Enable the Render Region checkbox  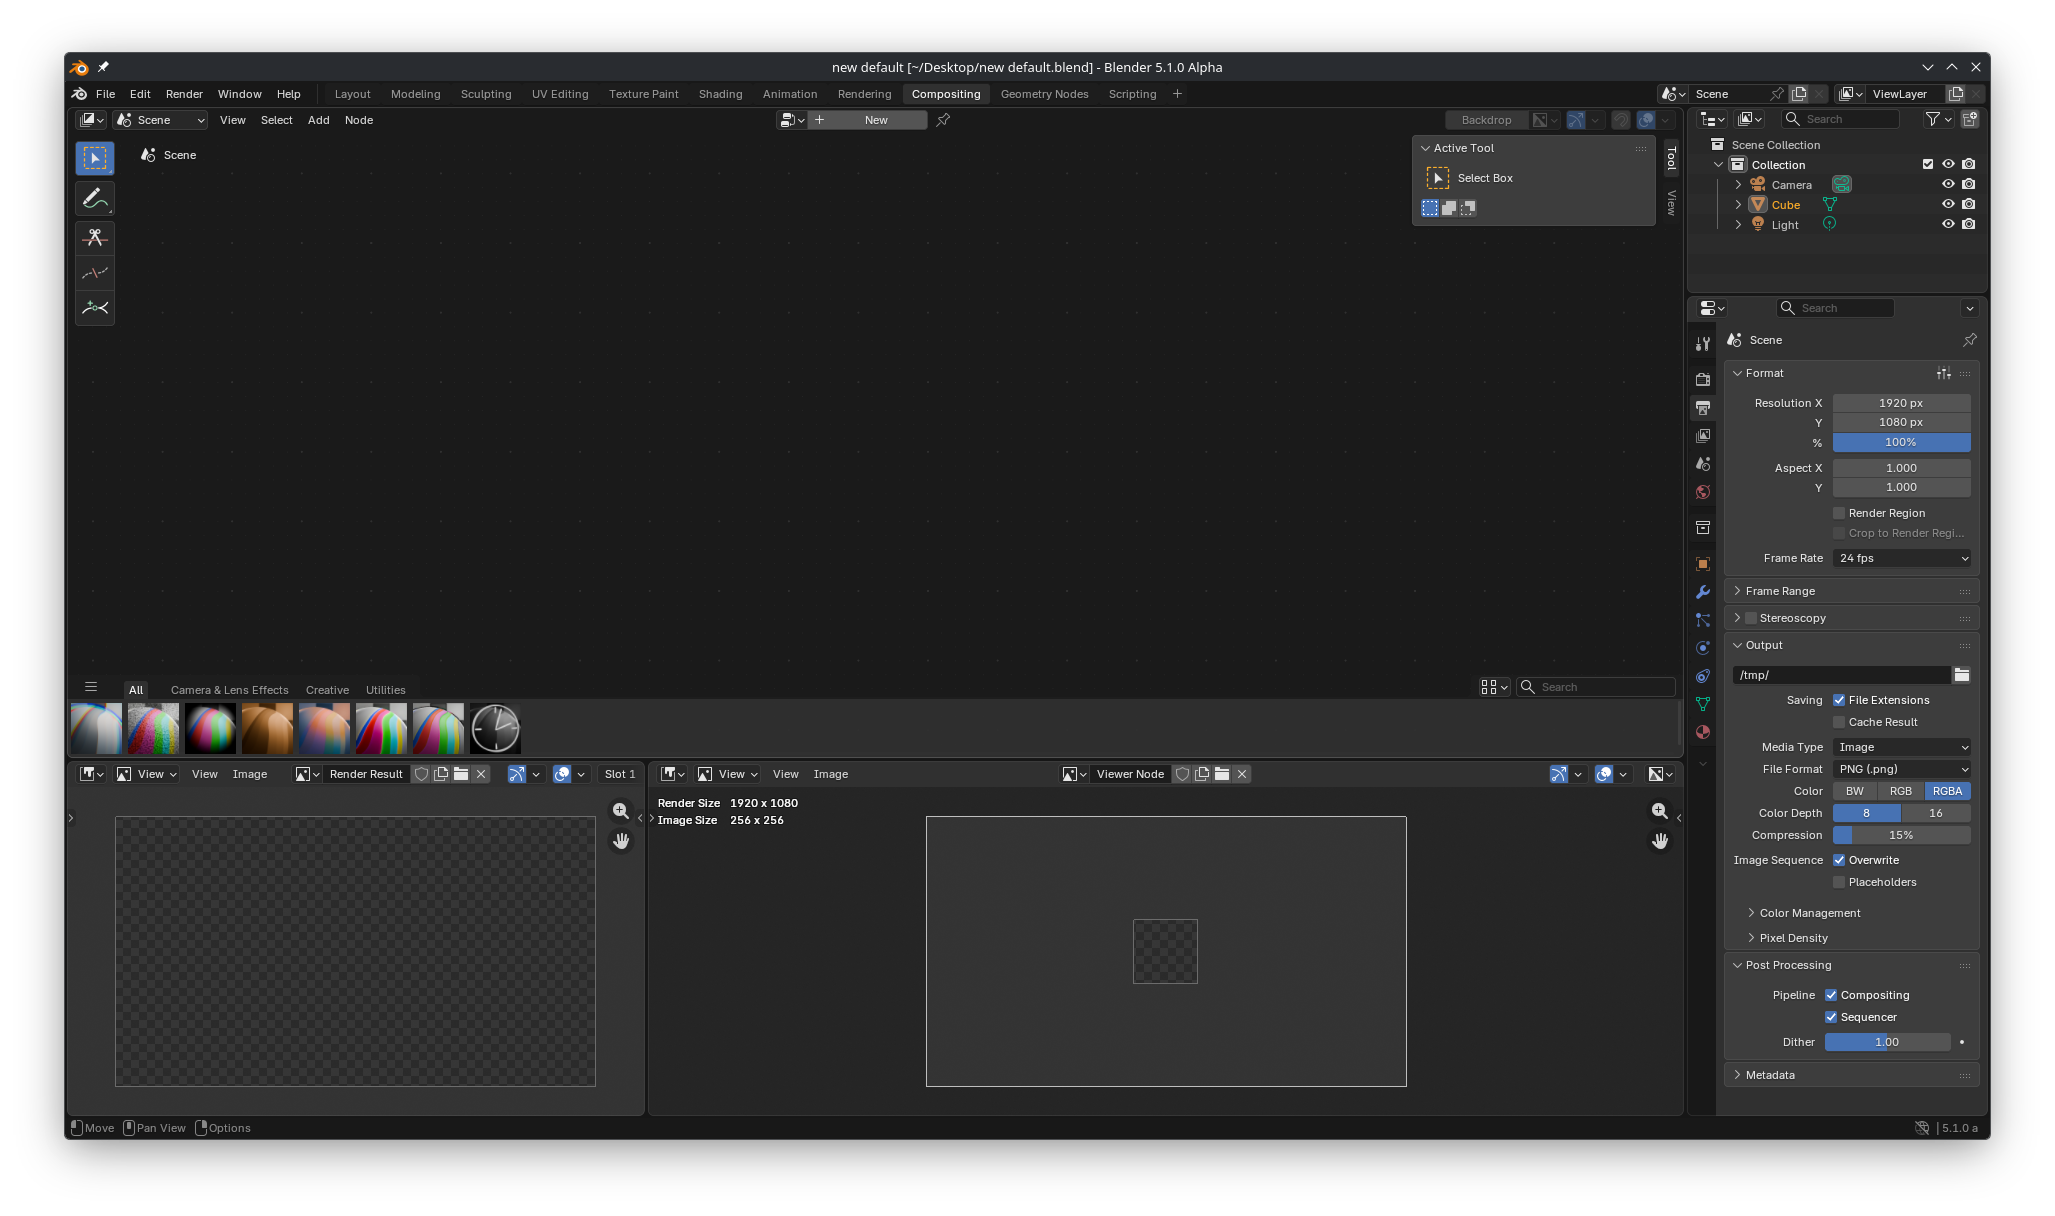(x=1839, y=513)
